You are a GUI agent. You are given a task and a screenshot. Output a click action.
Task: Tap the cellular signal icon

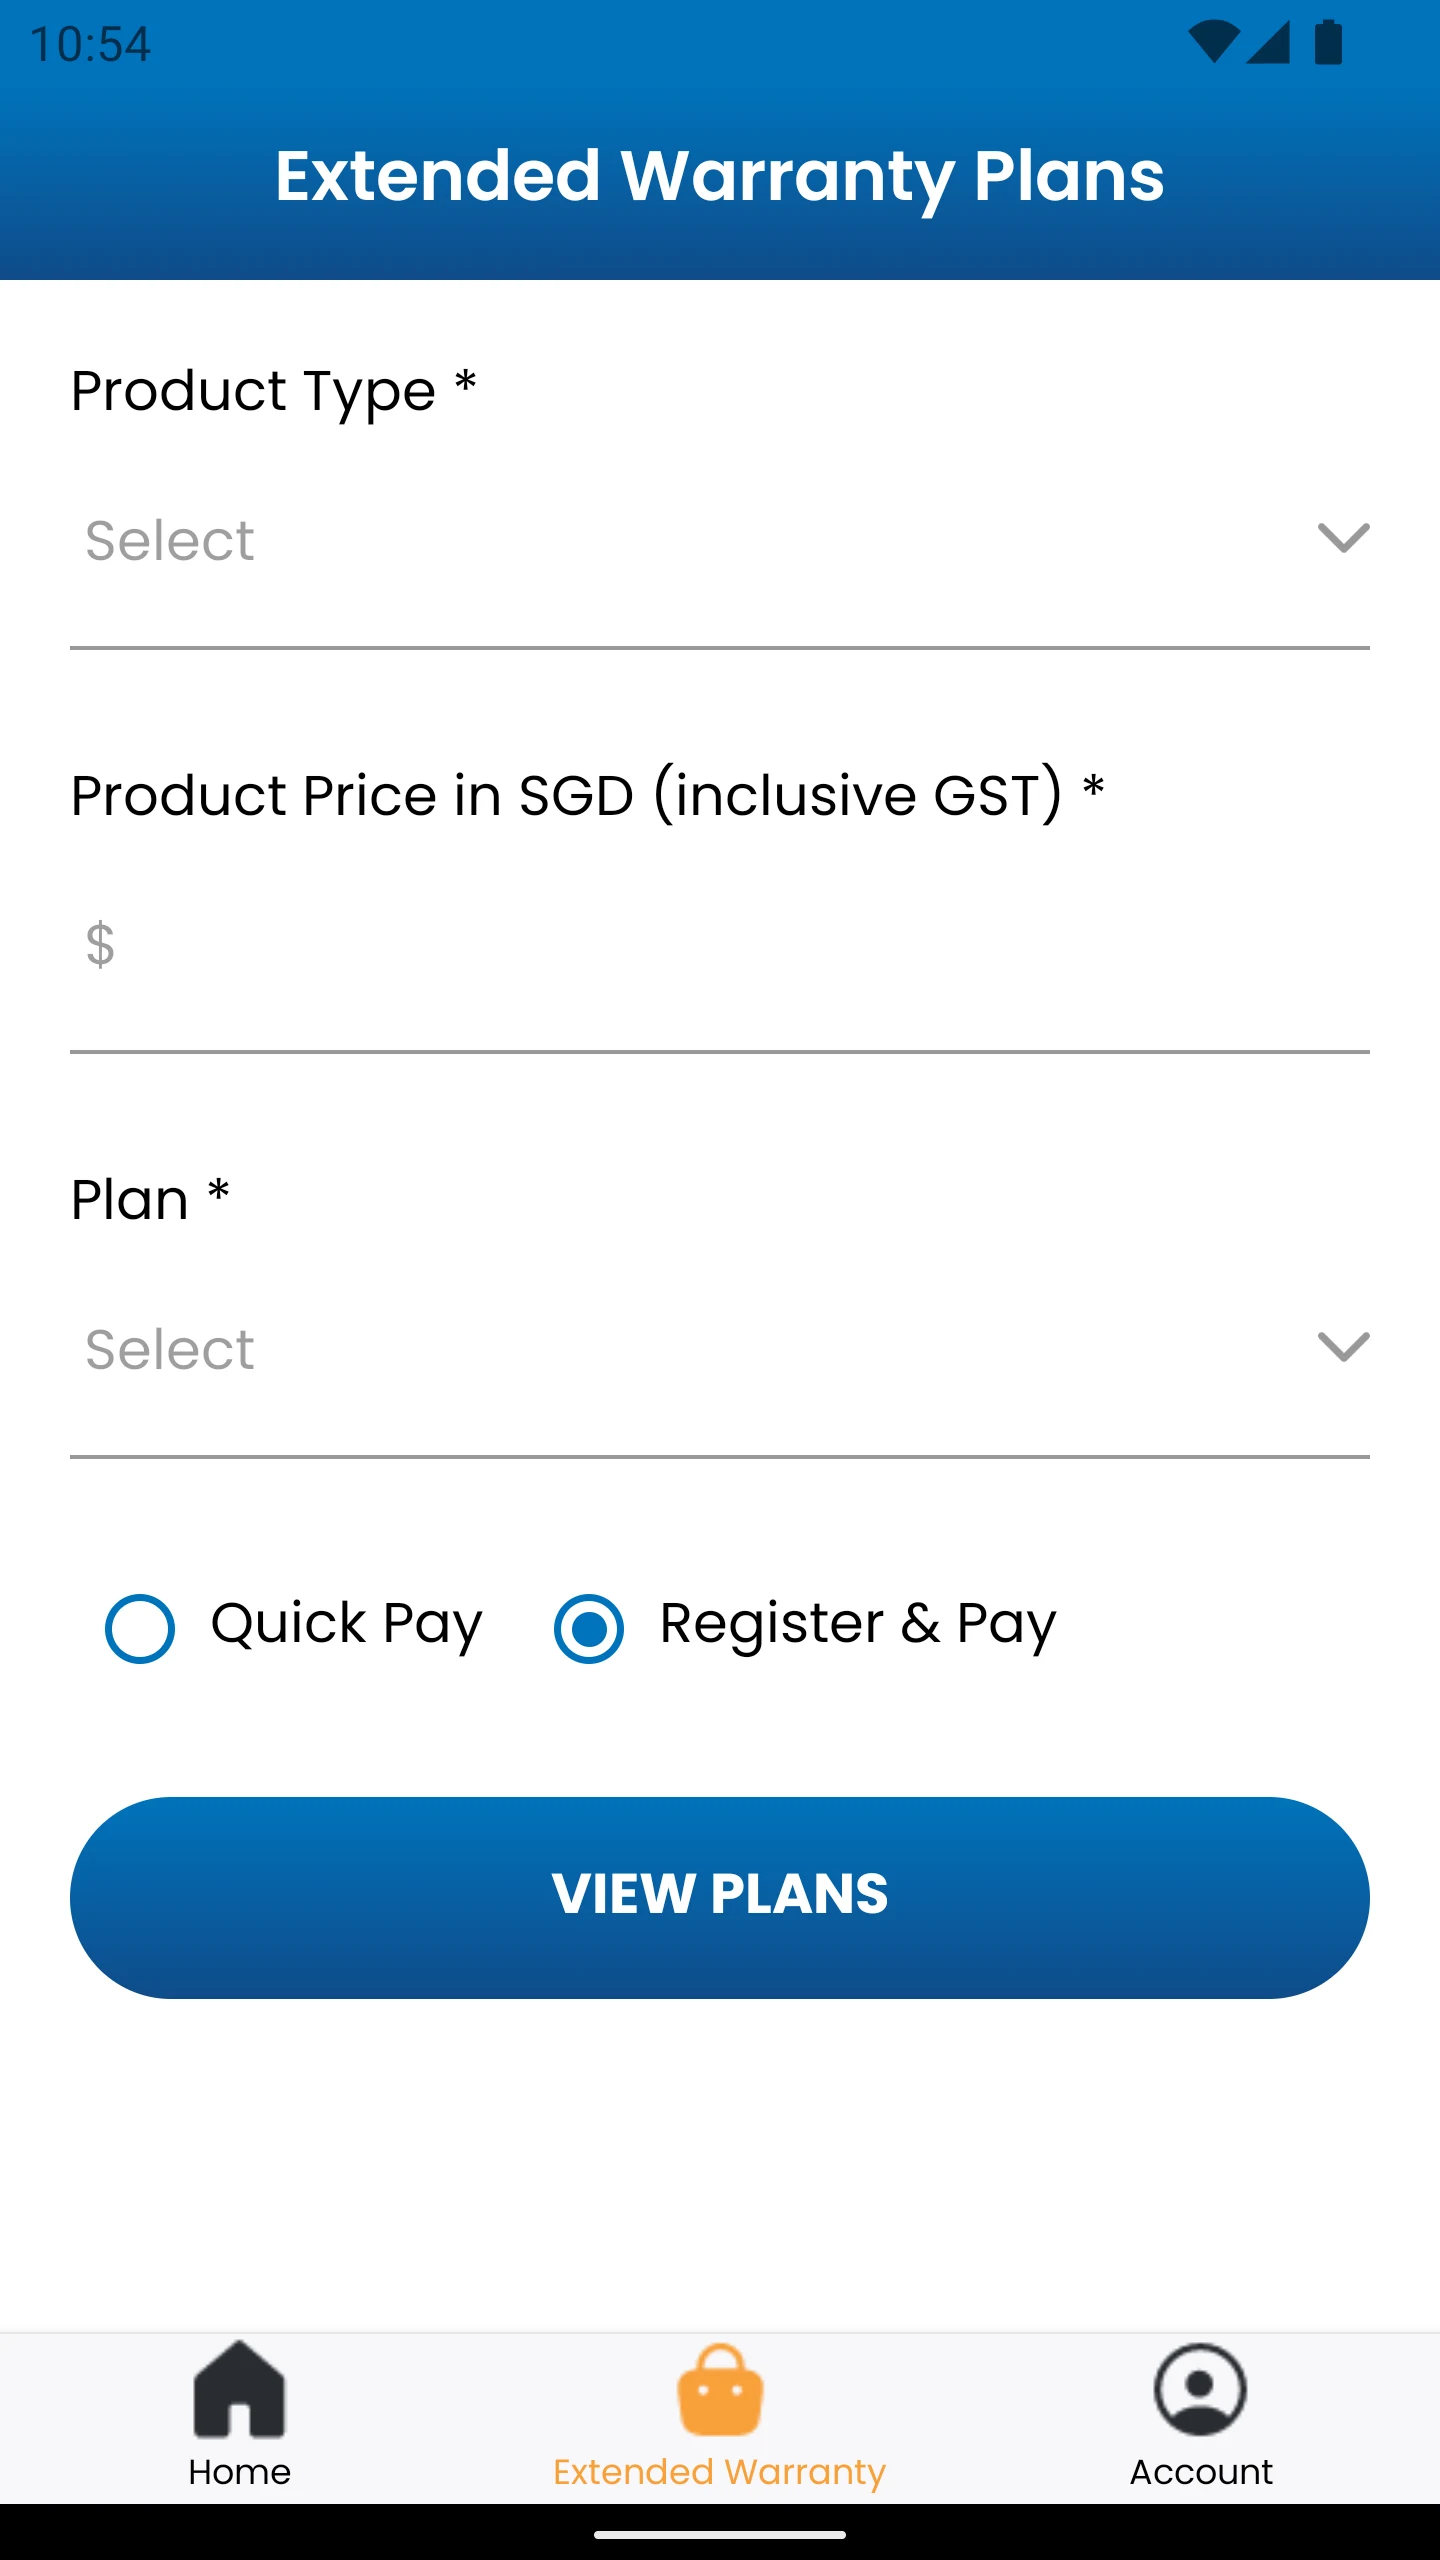[1269, 42]
